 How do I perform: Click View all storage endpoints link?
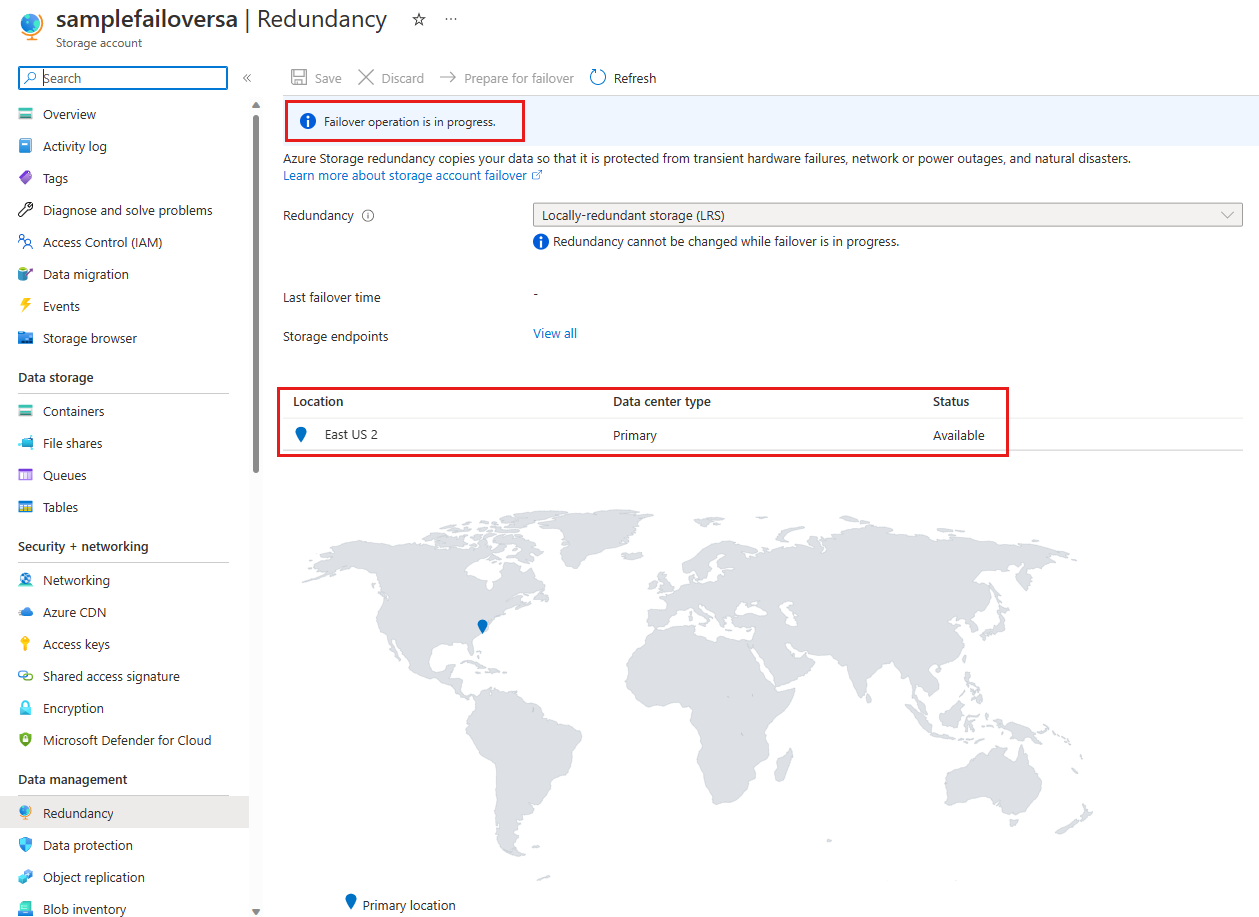click(x=555, y=334)
